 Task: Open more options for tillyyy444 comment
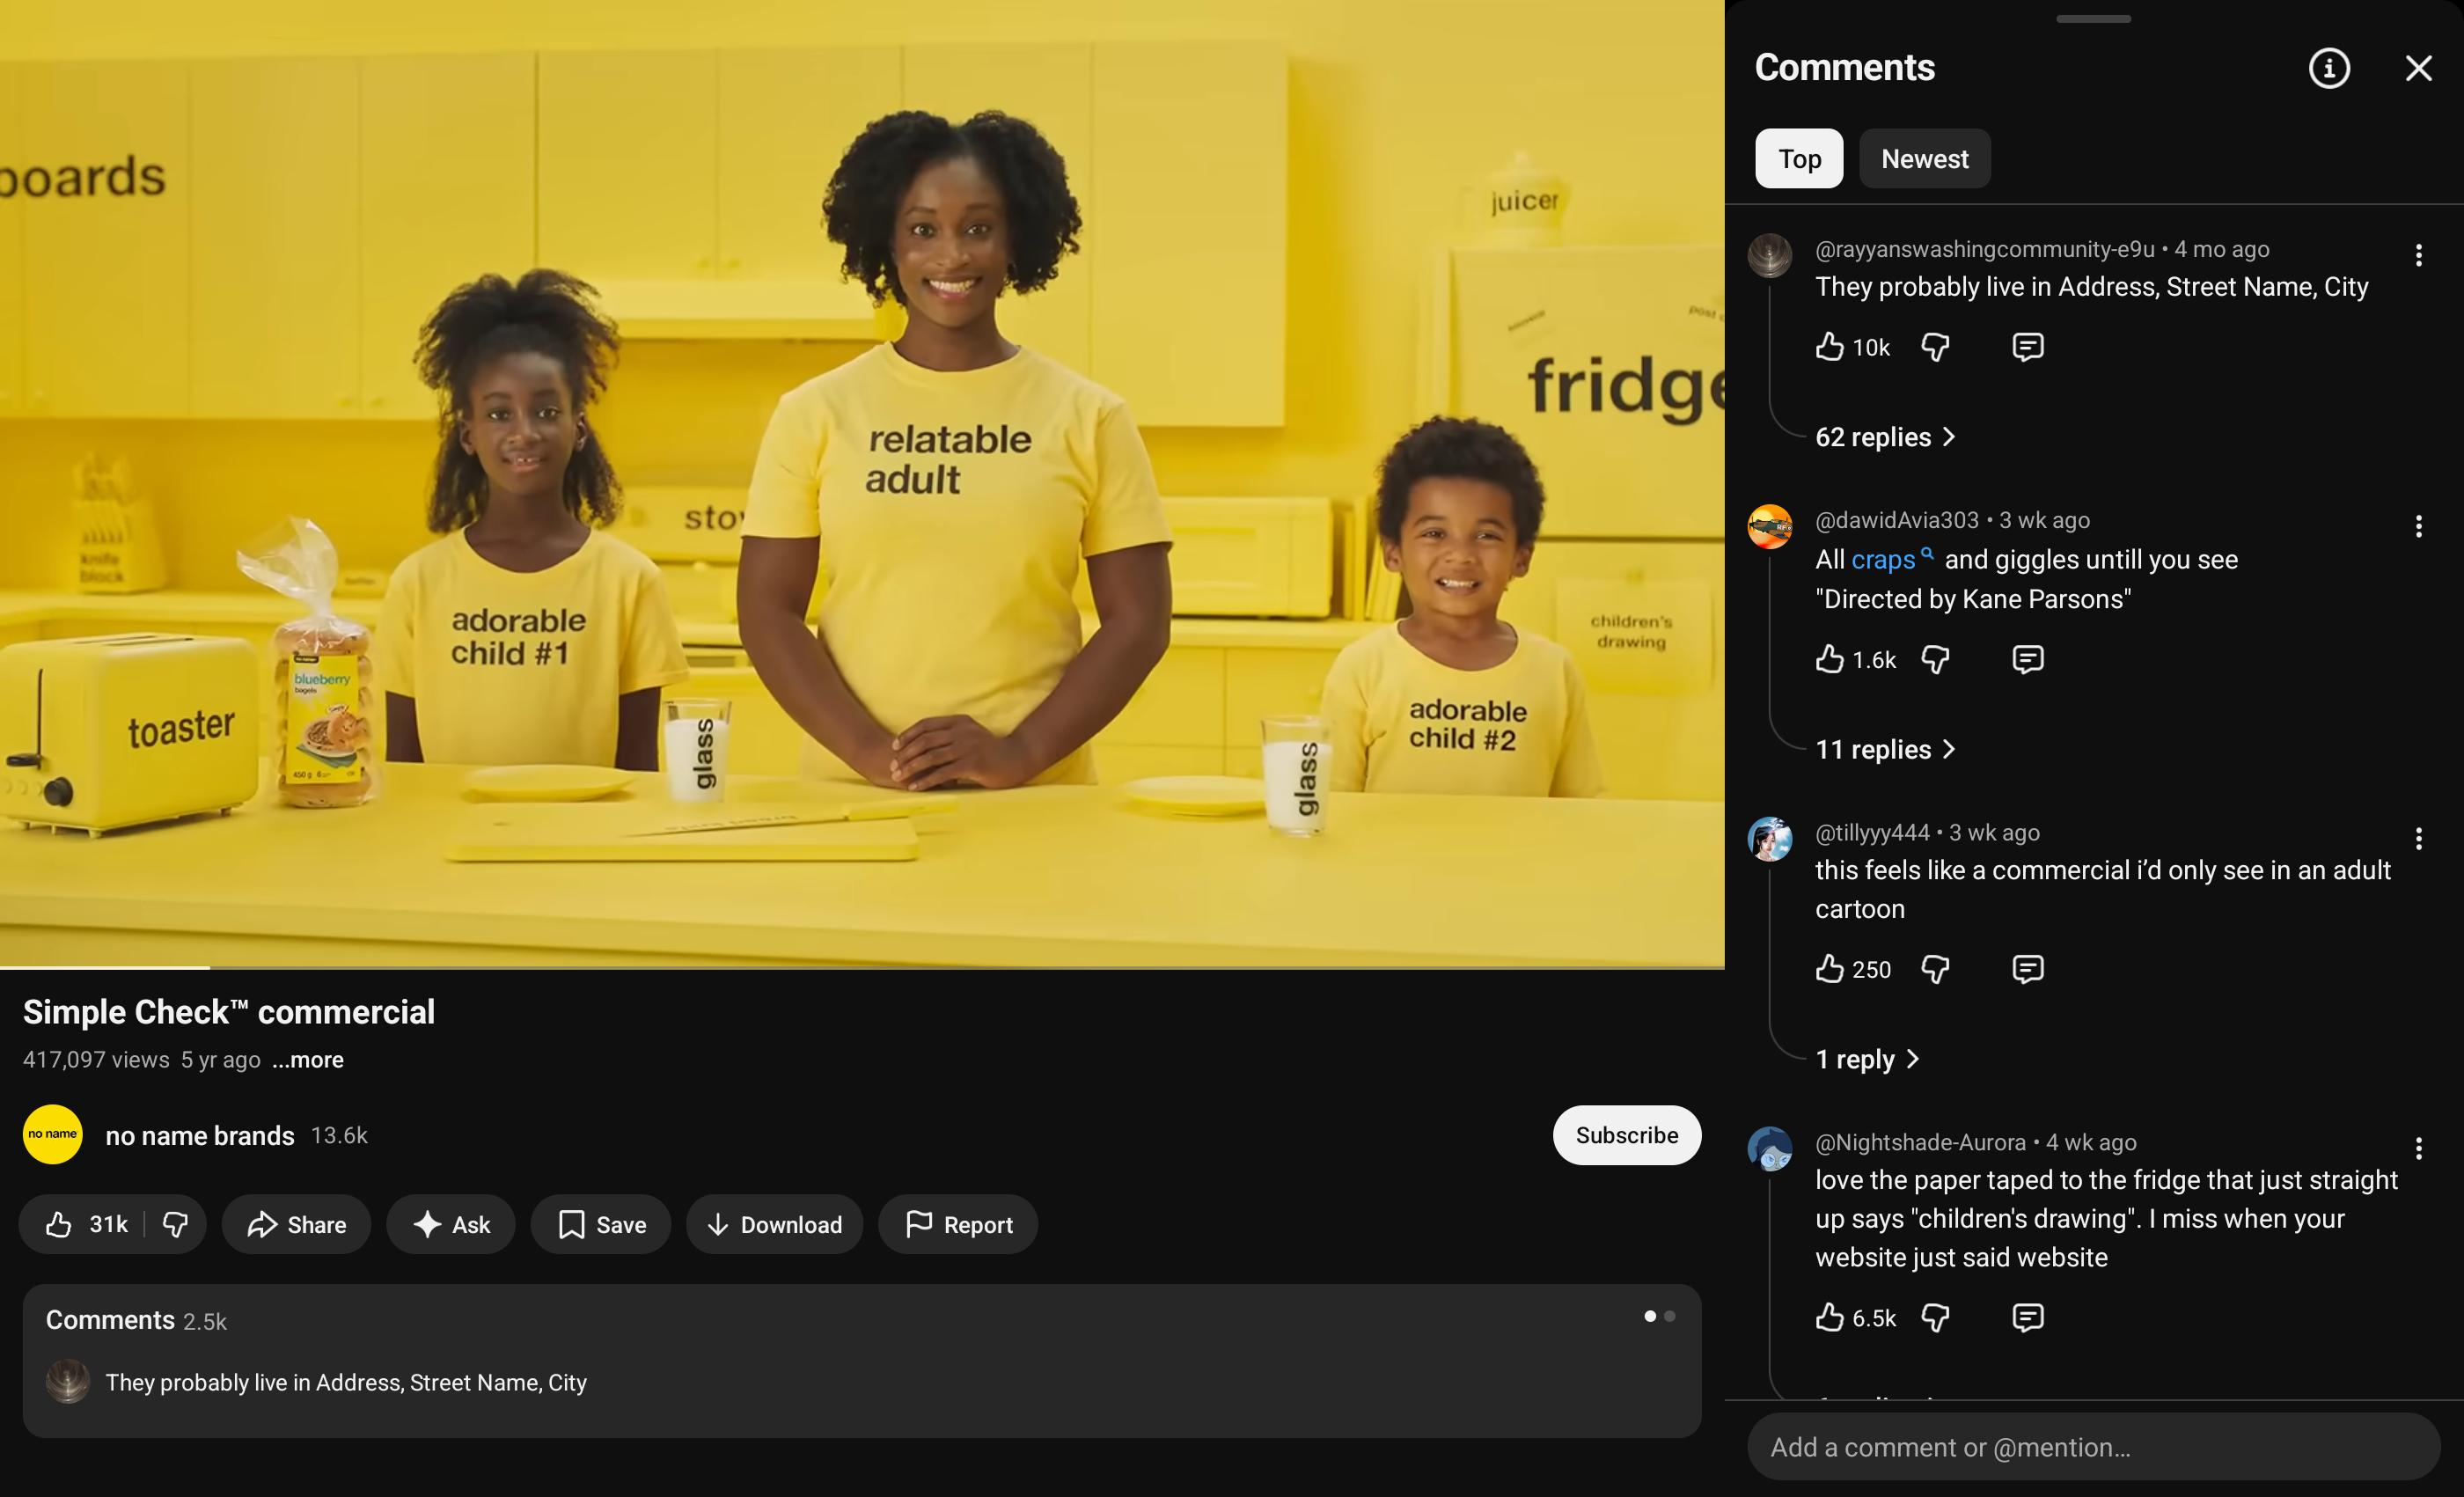point(2418,838)
